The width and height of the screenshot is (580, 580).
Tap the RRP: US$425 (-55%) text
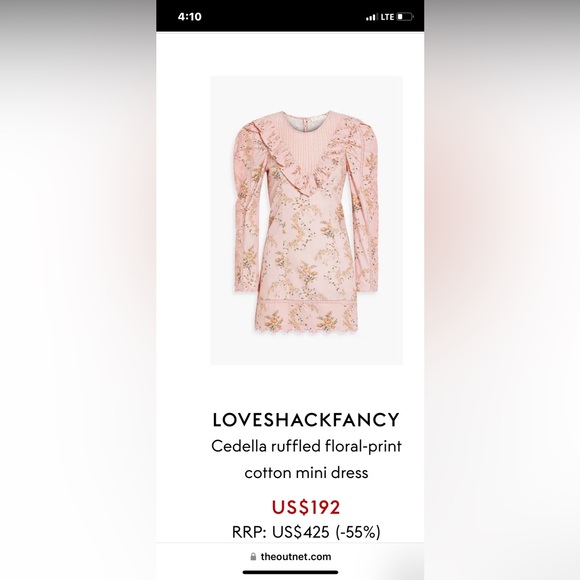(x=306, y=532)
